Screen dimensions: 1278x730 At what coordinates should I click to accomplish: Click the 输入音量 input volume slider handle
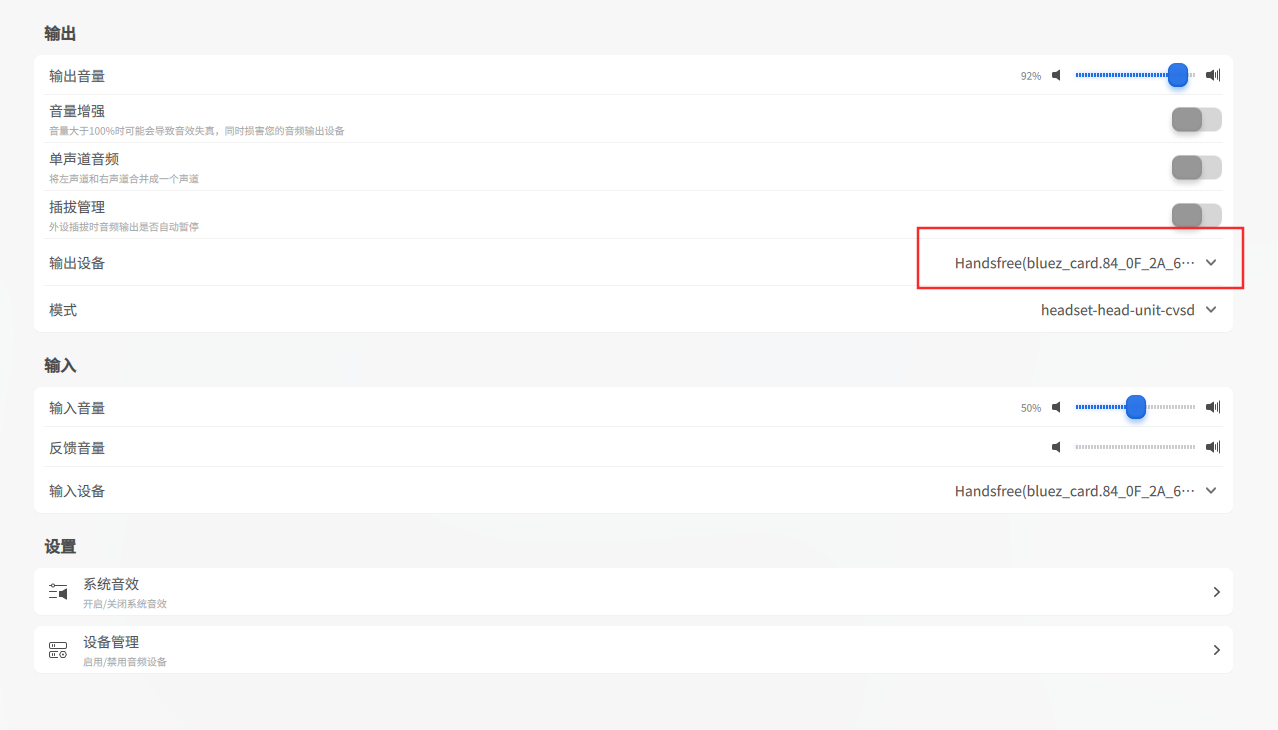[1136, 407]
